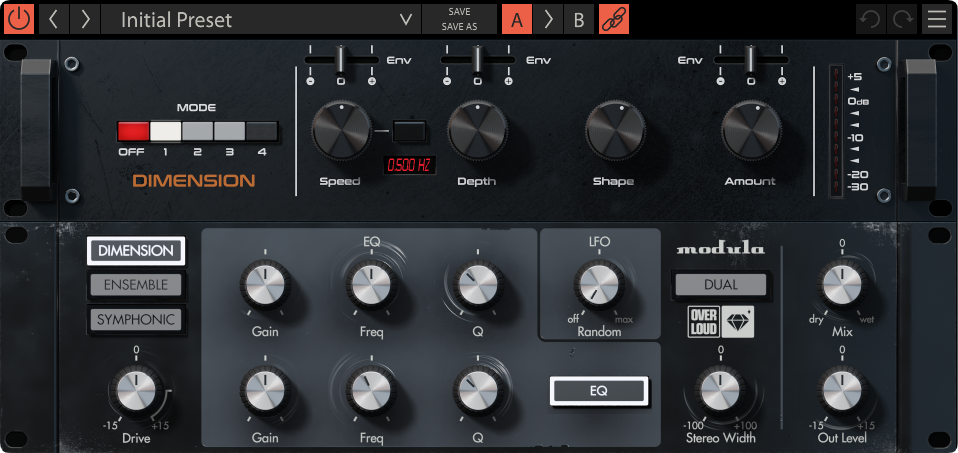Click SAVE preset button
Image resolution: width=958 pixels, height=453 pixels.
[459, 12]
